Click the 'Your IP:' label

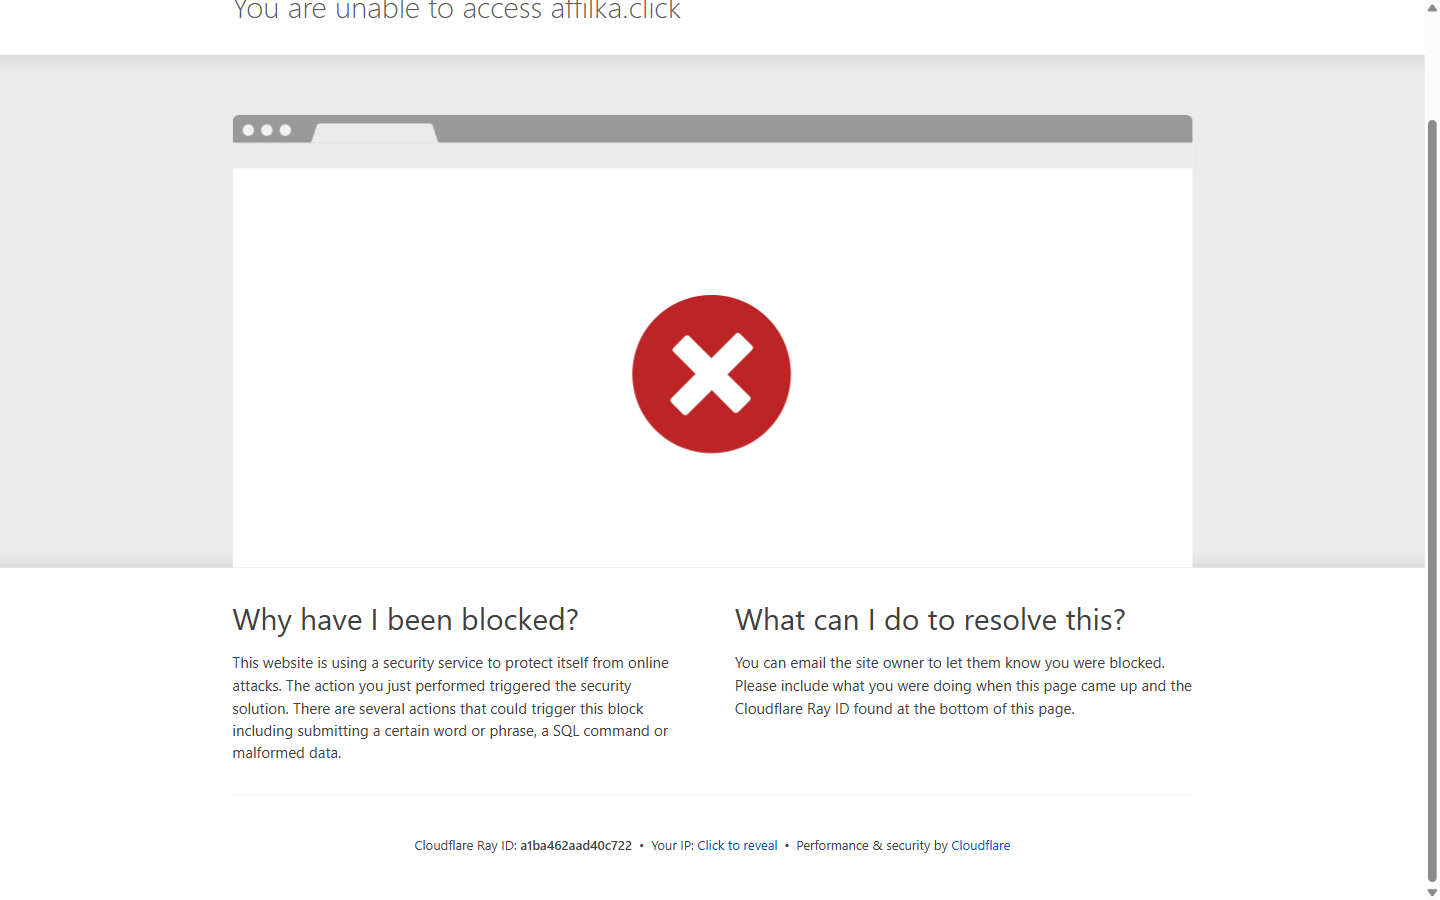(672, 846)
